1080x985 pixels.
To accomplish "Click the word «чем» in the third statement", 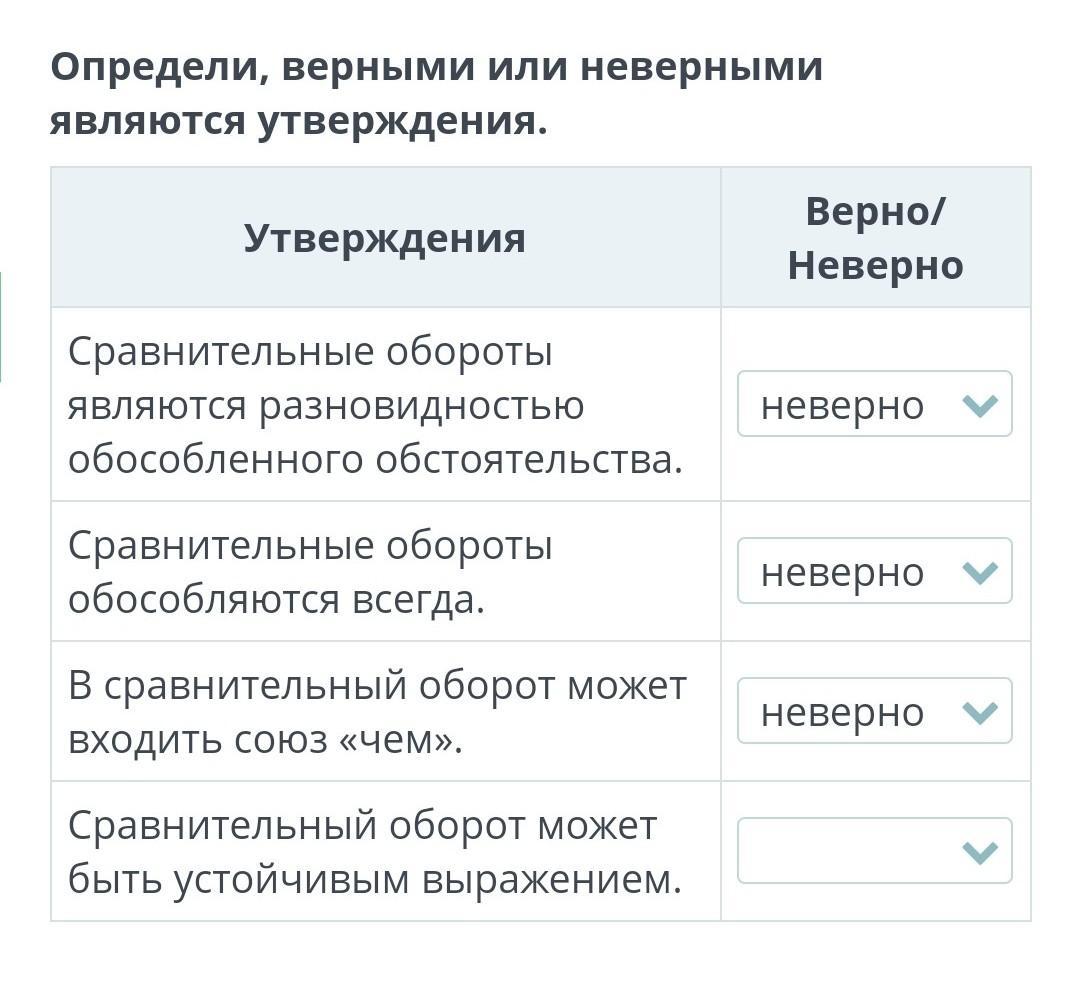I will click(x=397, y=740).
